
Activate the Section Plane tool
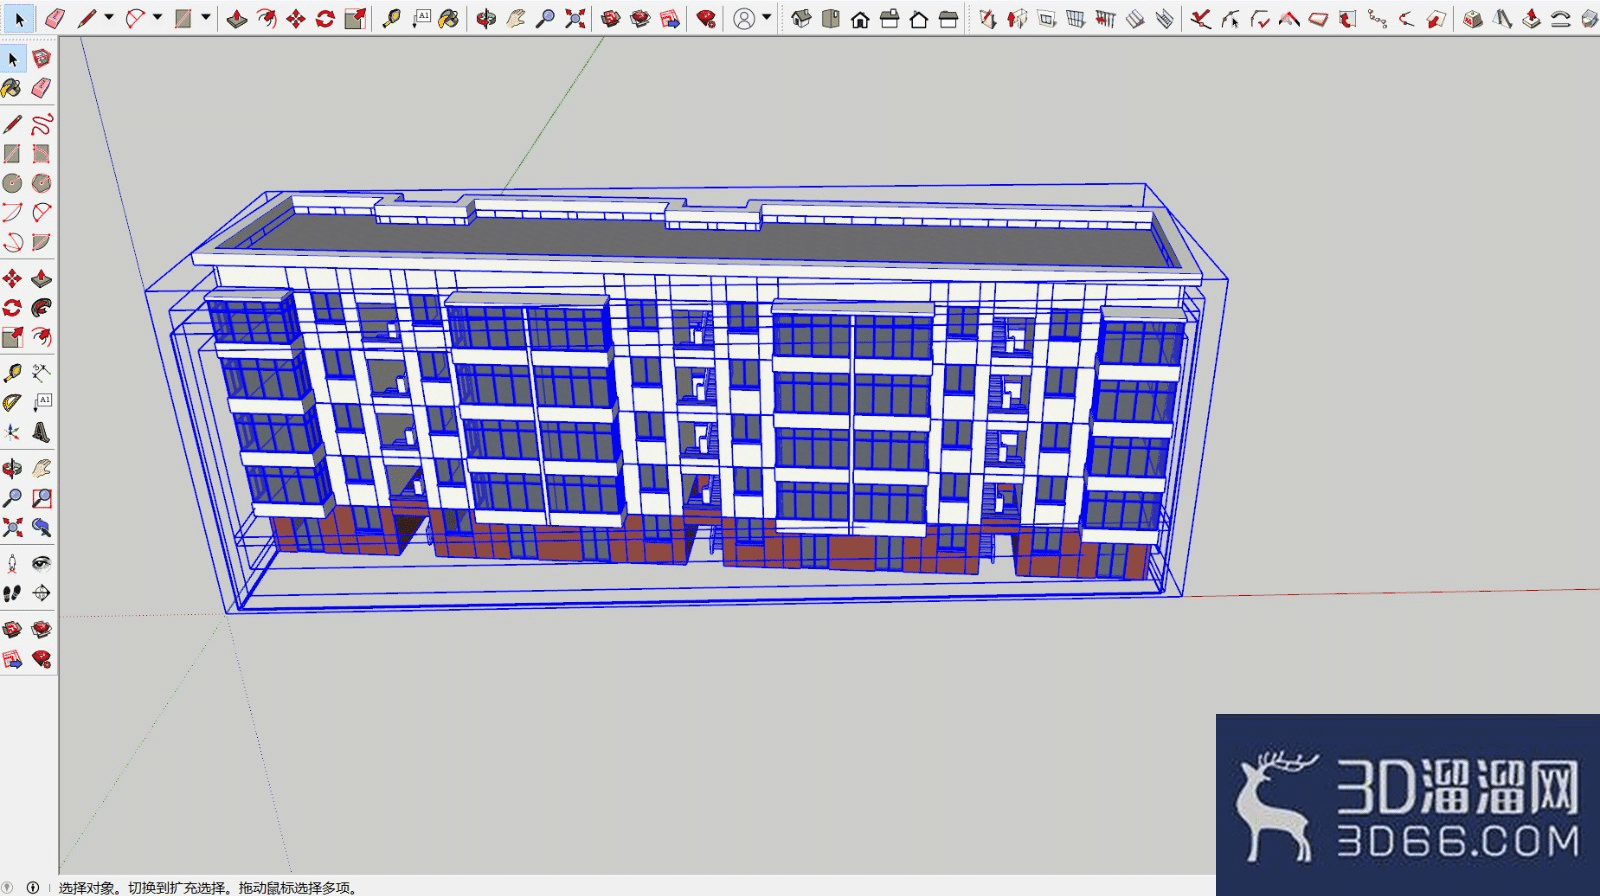click(41, 593)
